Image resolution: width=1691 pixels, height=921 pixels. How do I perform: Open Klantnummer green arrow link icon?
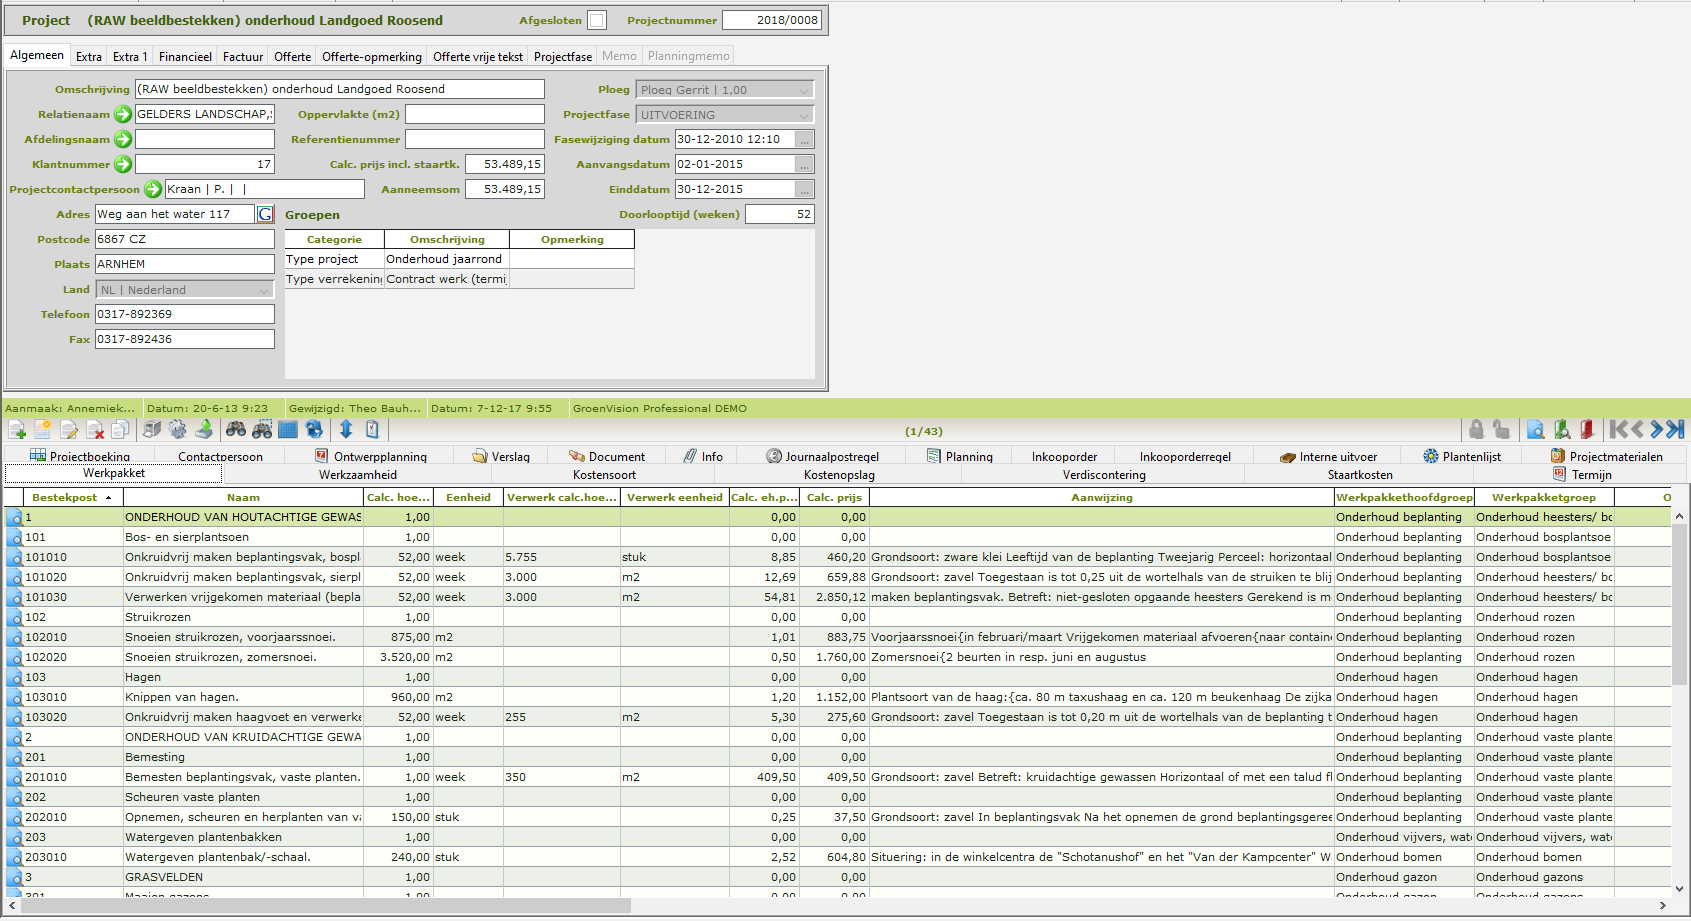pos(123,164)
